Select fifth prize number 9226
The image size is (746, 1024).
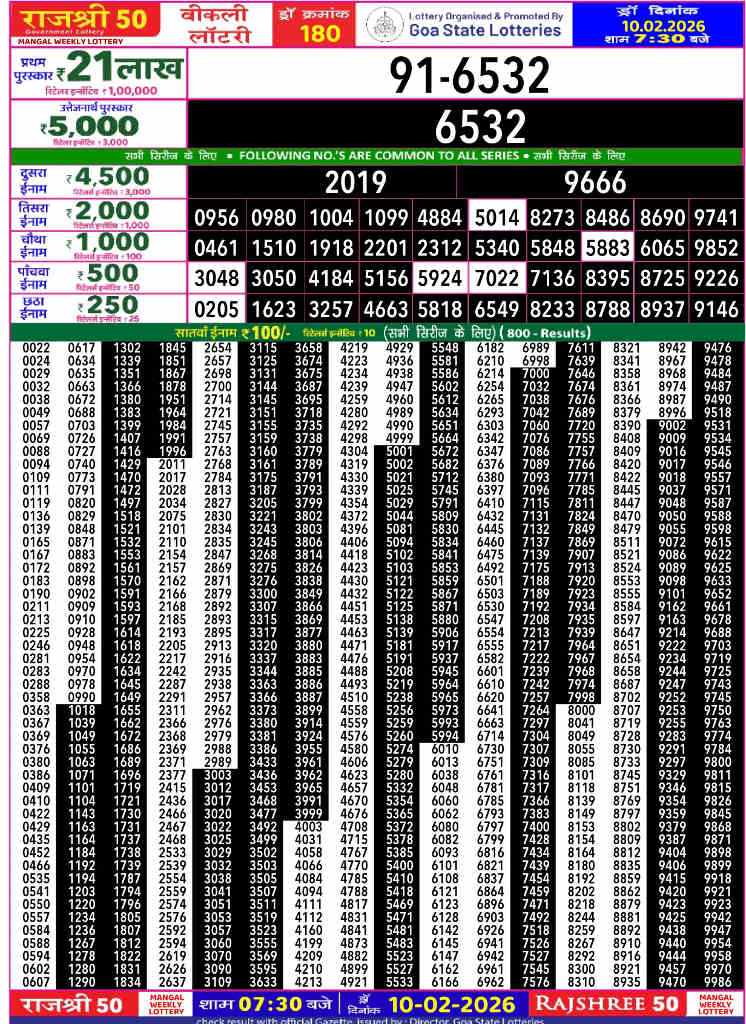(717, 280)
